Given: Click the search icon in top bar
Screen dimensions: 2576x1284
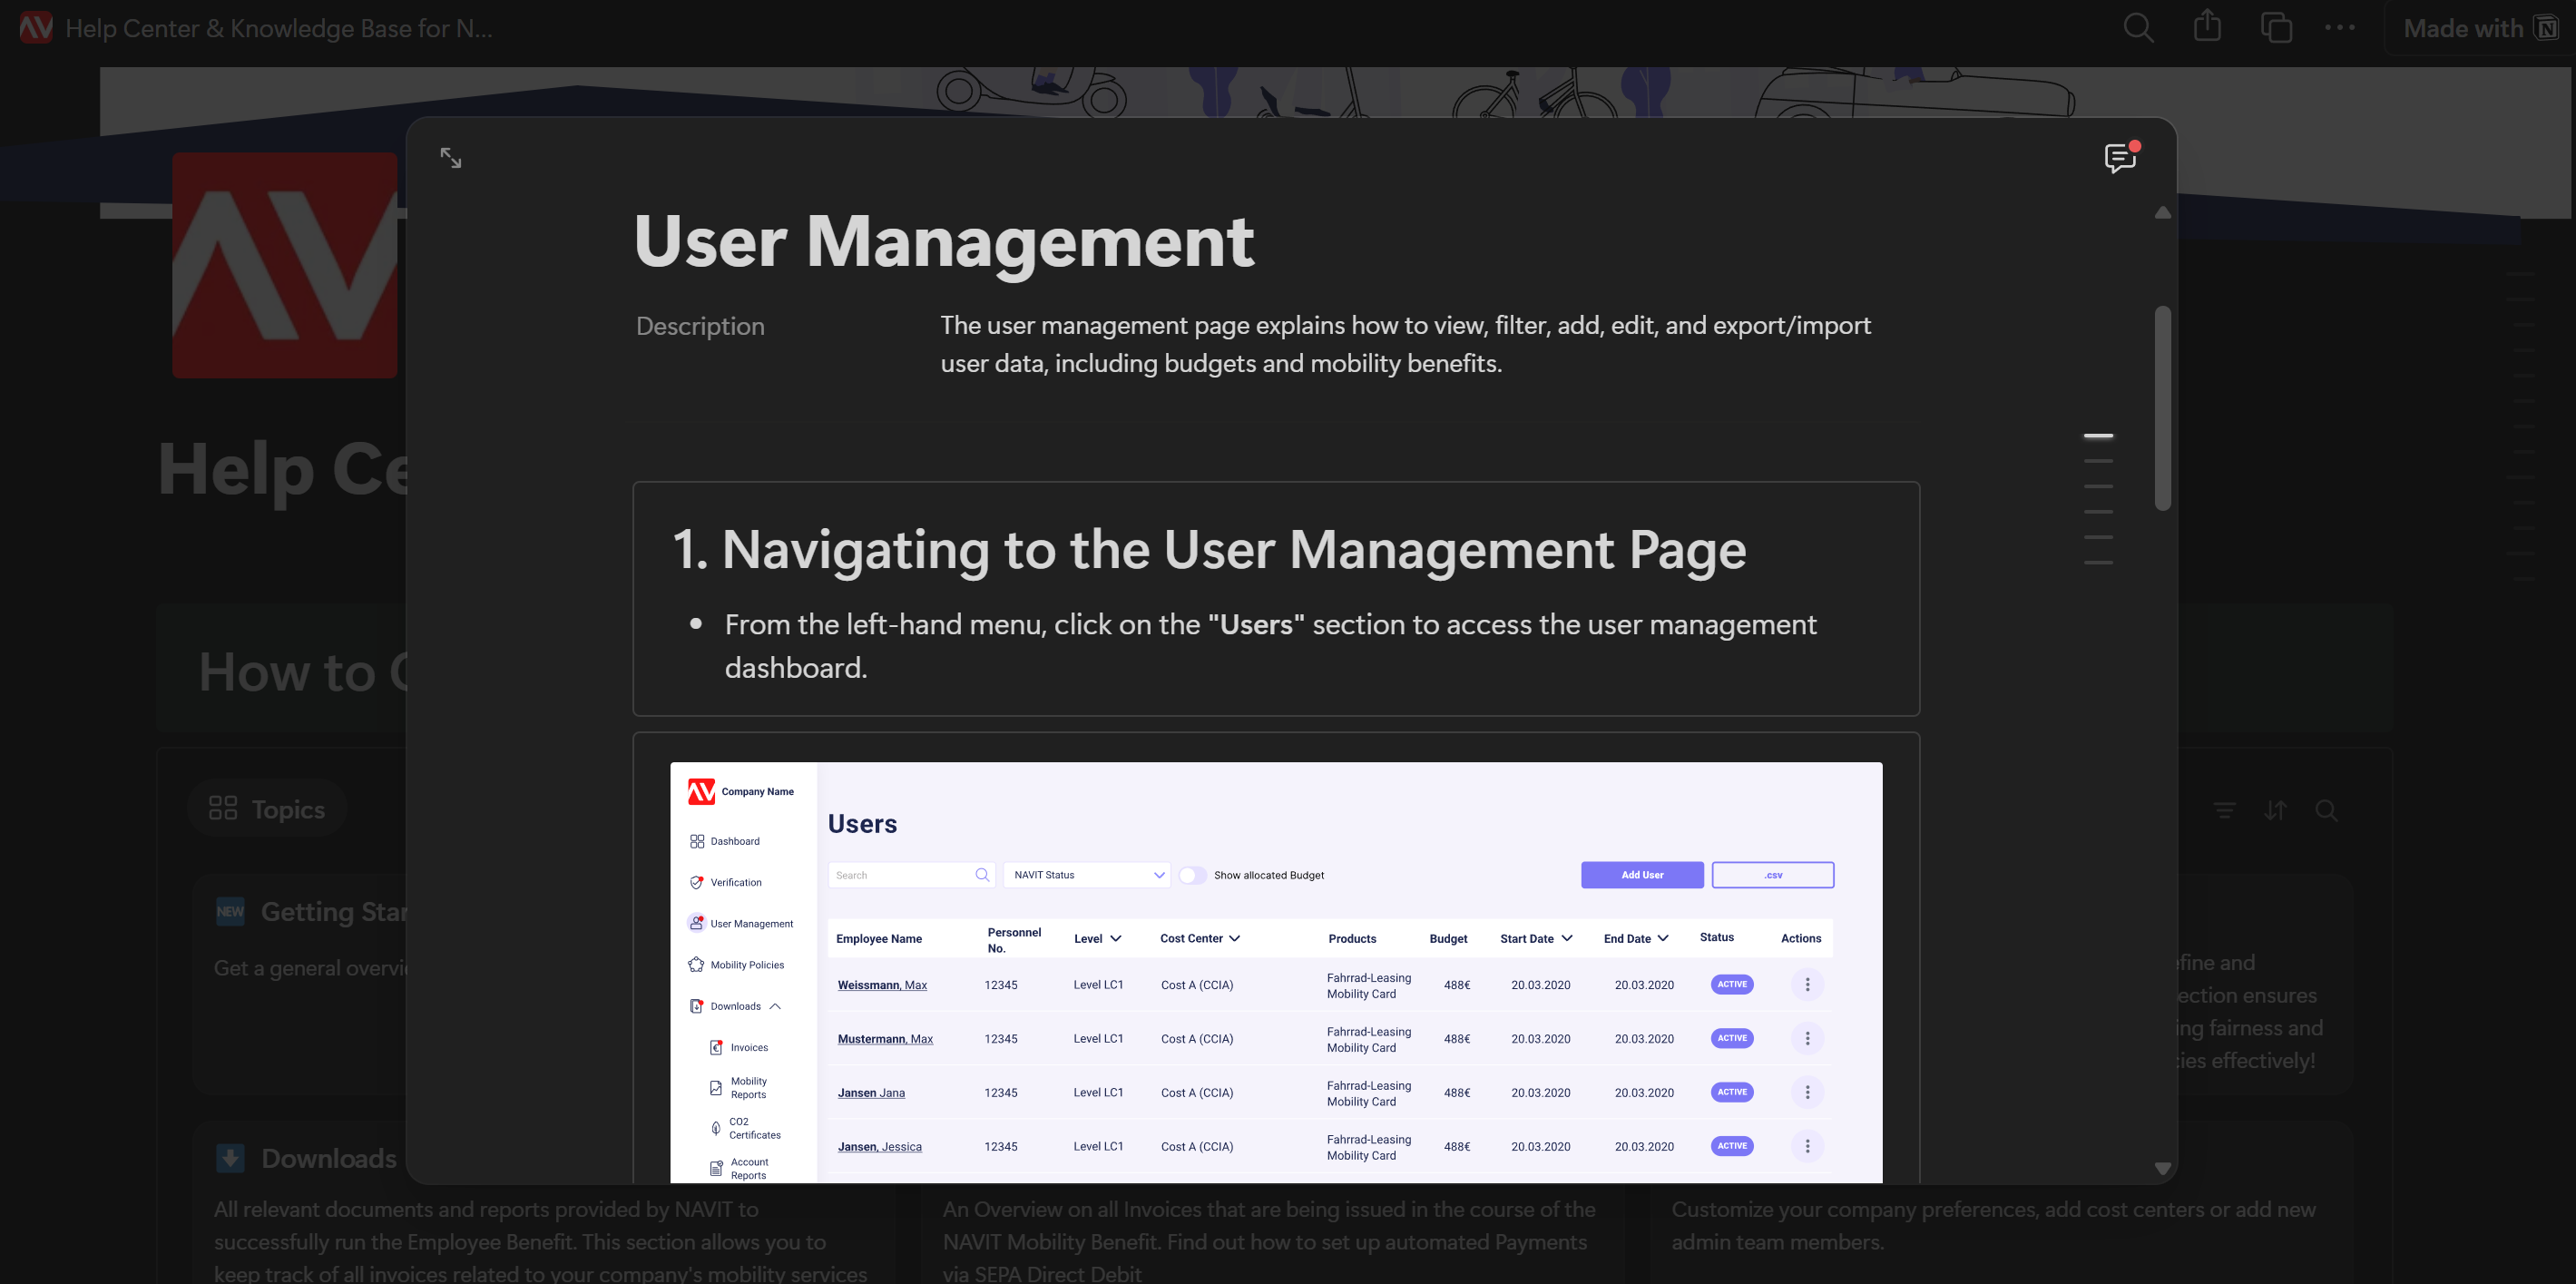Looking at the screenshot, I should pos(2137,27).
